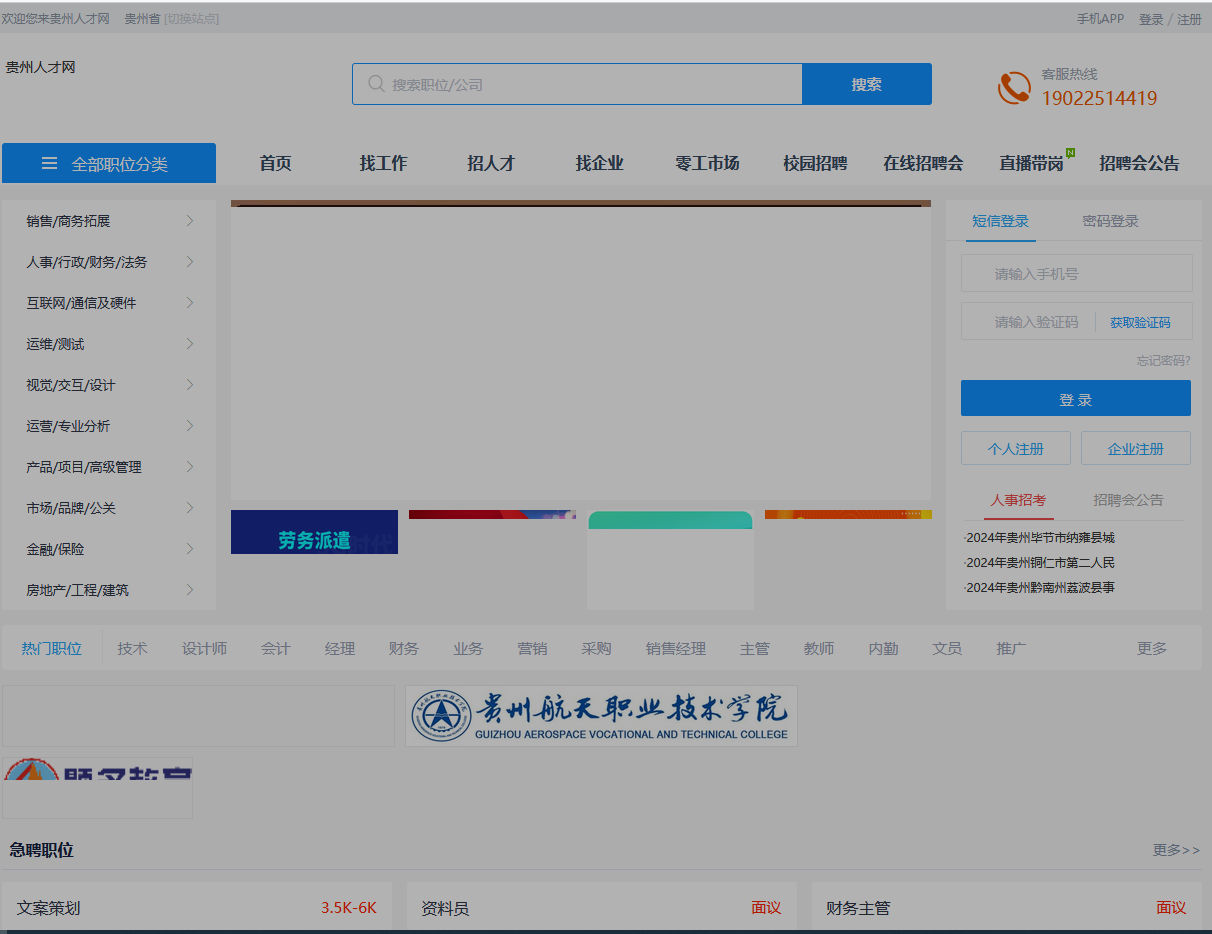Click the orange customer service phone icon

tap(1014, 88)
